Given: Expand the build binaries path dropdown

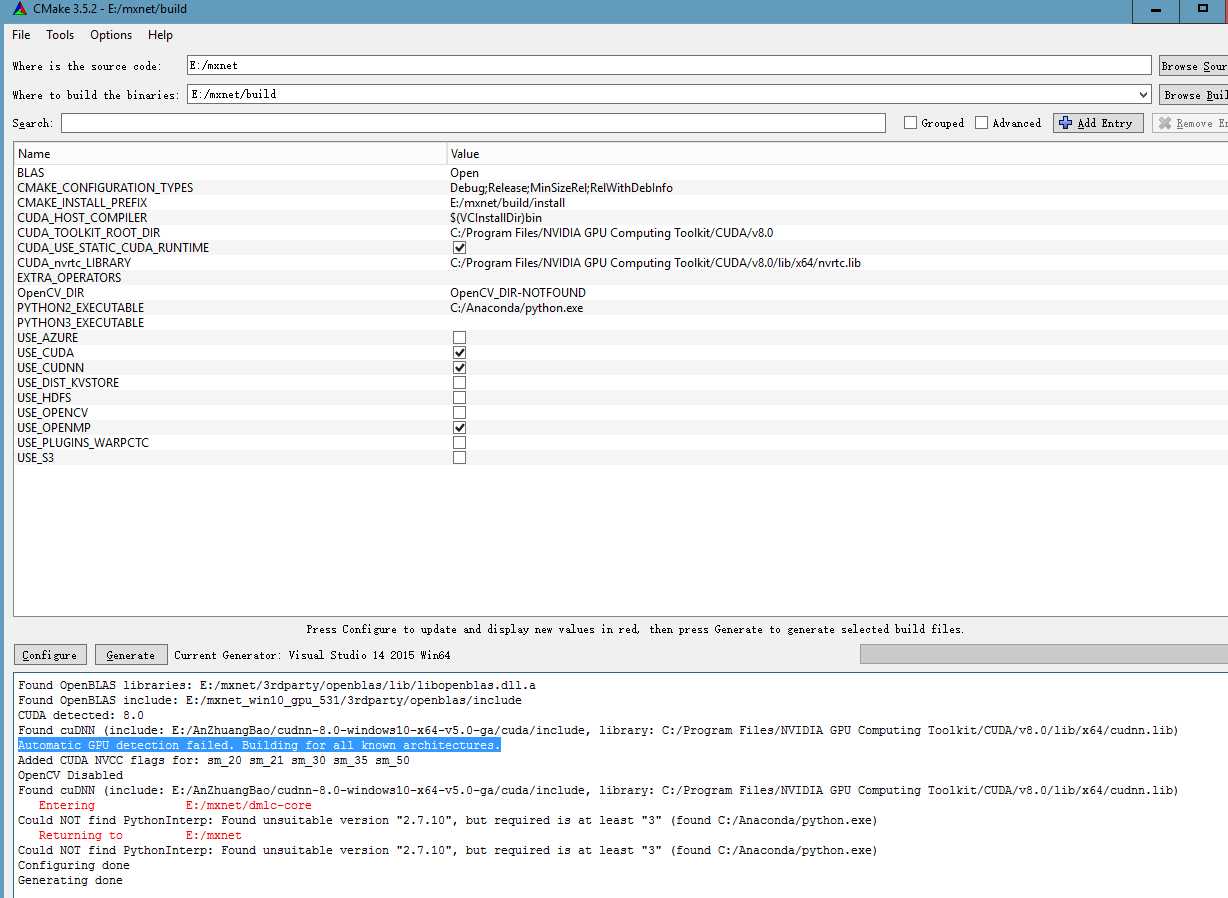Looking at the screenshot, I should [x=1143, y=95].
